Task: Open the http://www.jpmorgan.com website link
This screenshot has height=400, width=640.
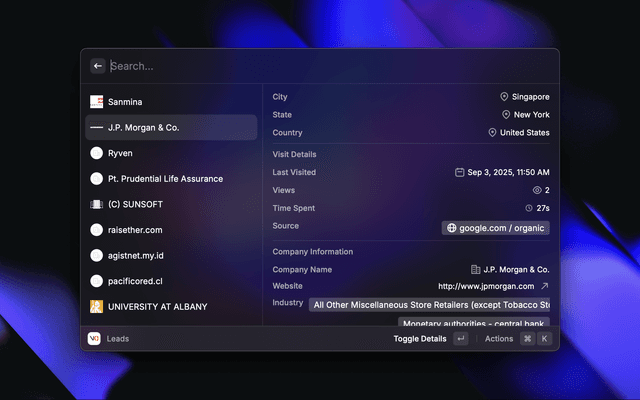Action: pos(485,286)
